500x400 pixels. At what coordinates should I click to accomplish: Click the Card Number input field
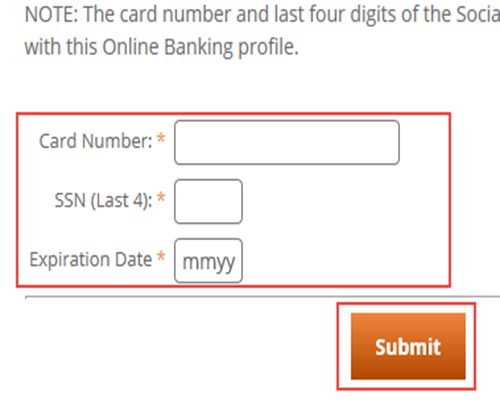click(x=287, y=142)
